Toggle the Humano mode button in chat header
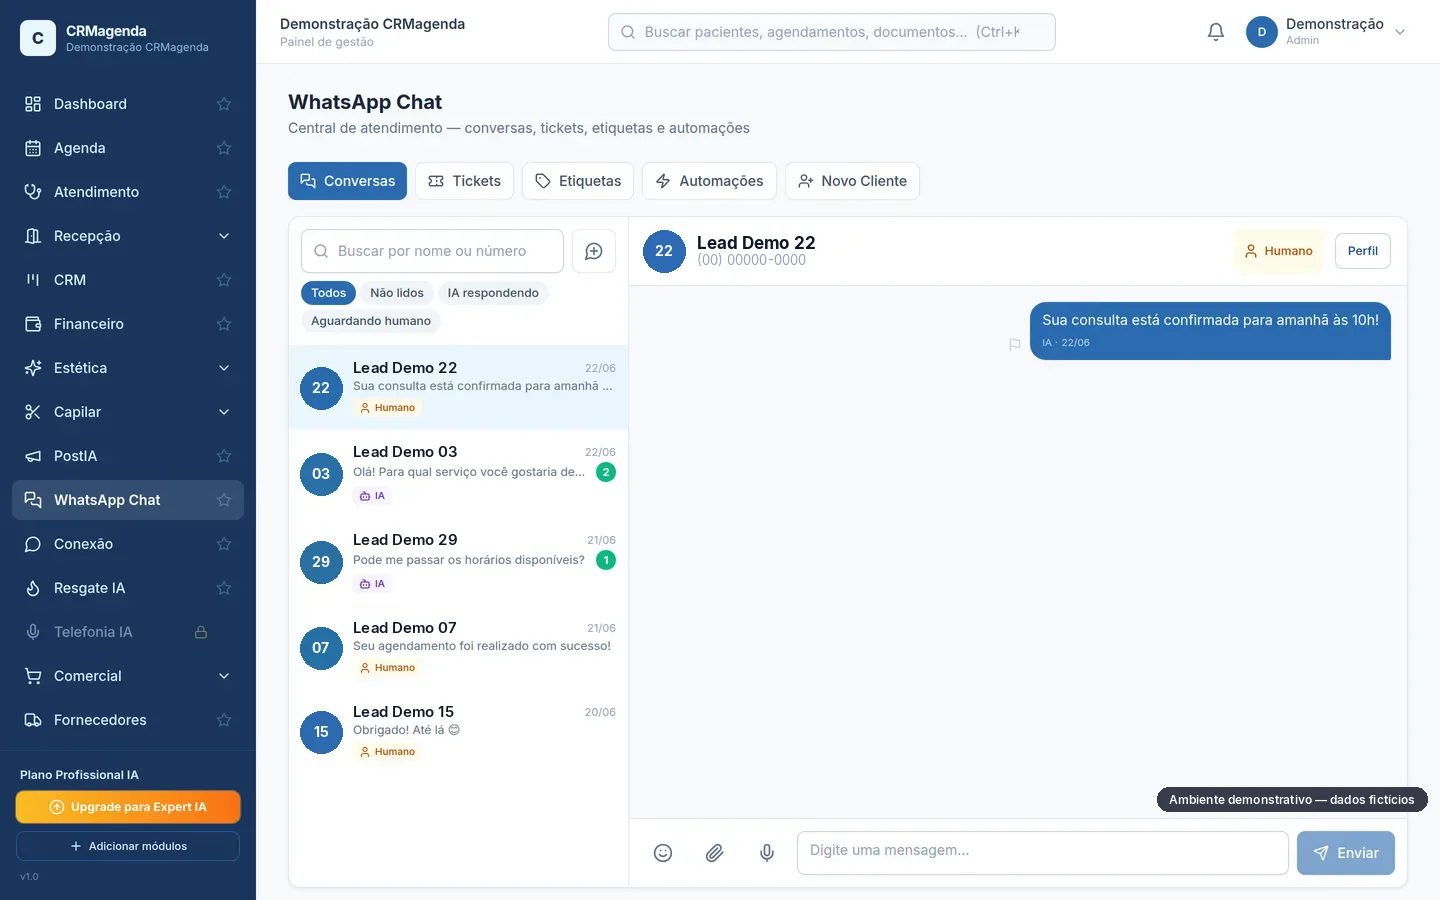 click(1279, 251)
